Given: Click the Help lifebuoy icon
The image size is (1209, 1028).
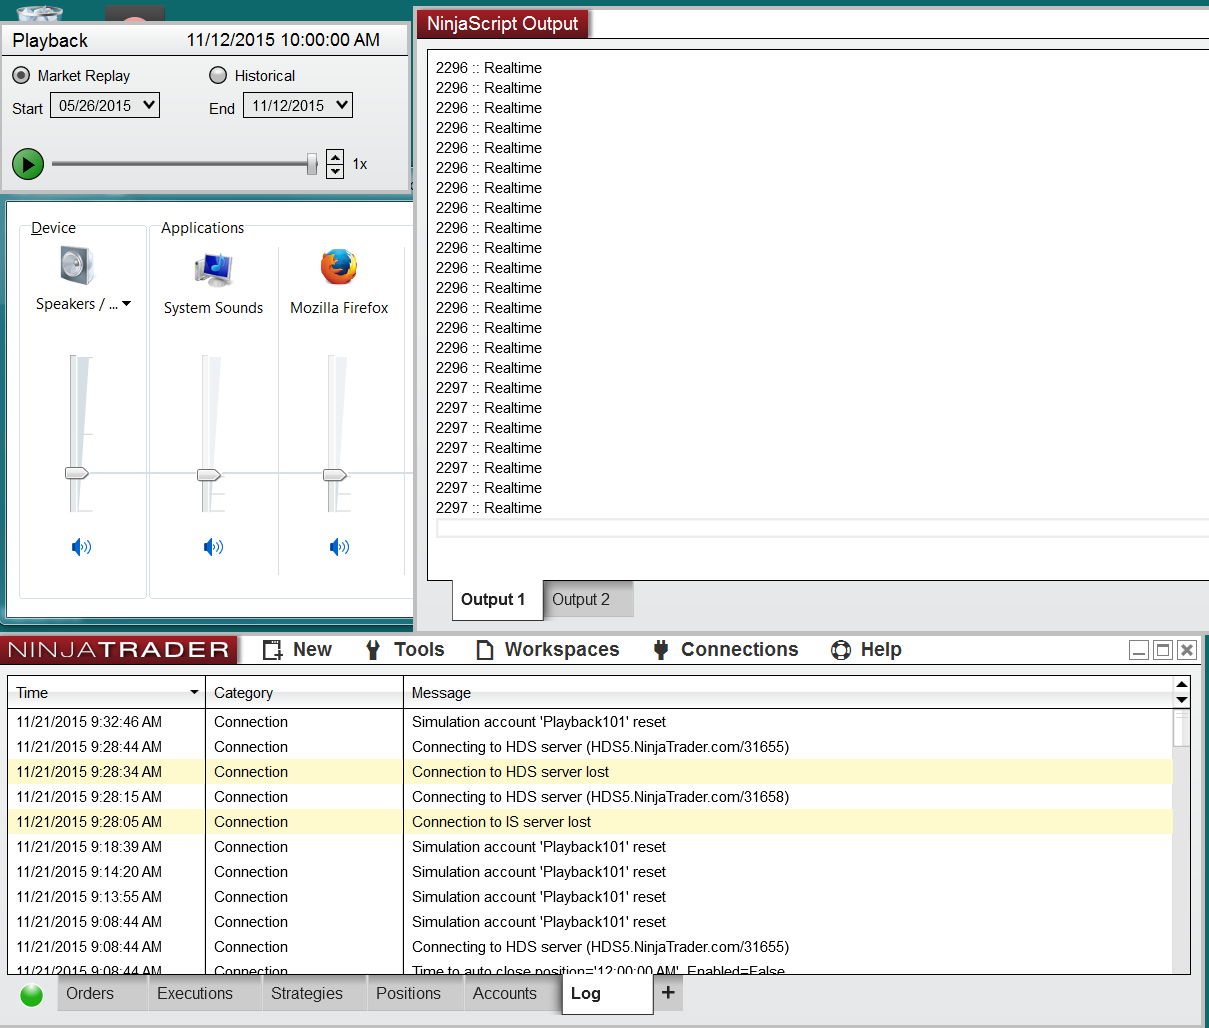Looking at the screenshot, I should (841, 650).
